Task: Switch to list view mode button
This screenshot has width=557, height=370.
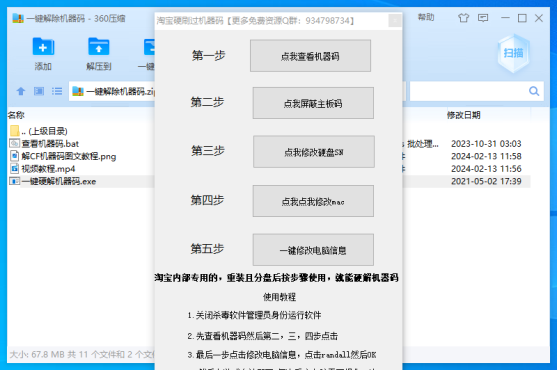Action: click(x=56, y=91)
